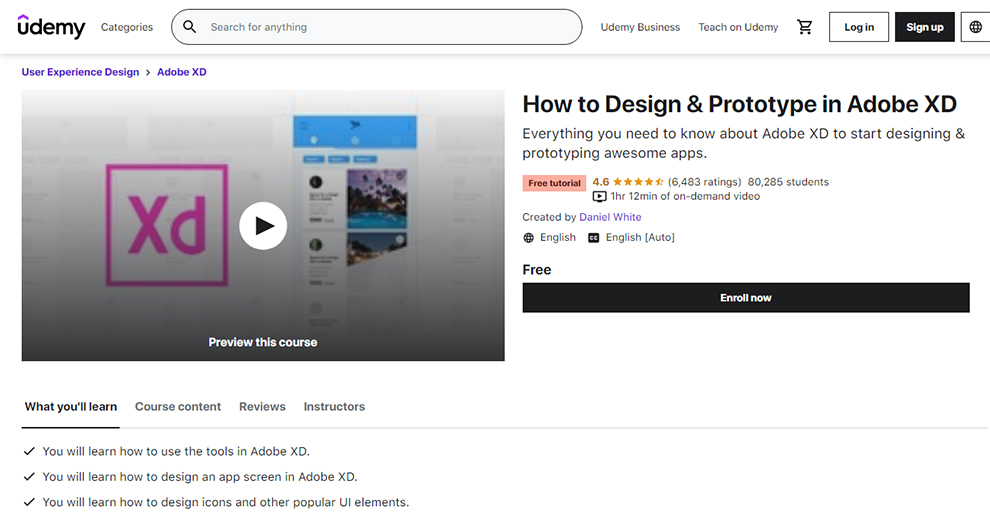The image size is (990, 516).
Task: Click checkmark beside "design icons" item
Action: tap(28, 502)
